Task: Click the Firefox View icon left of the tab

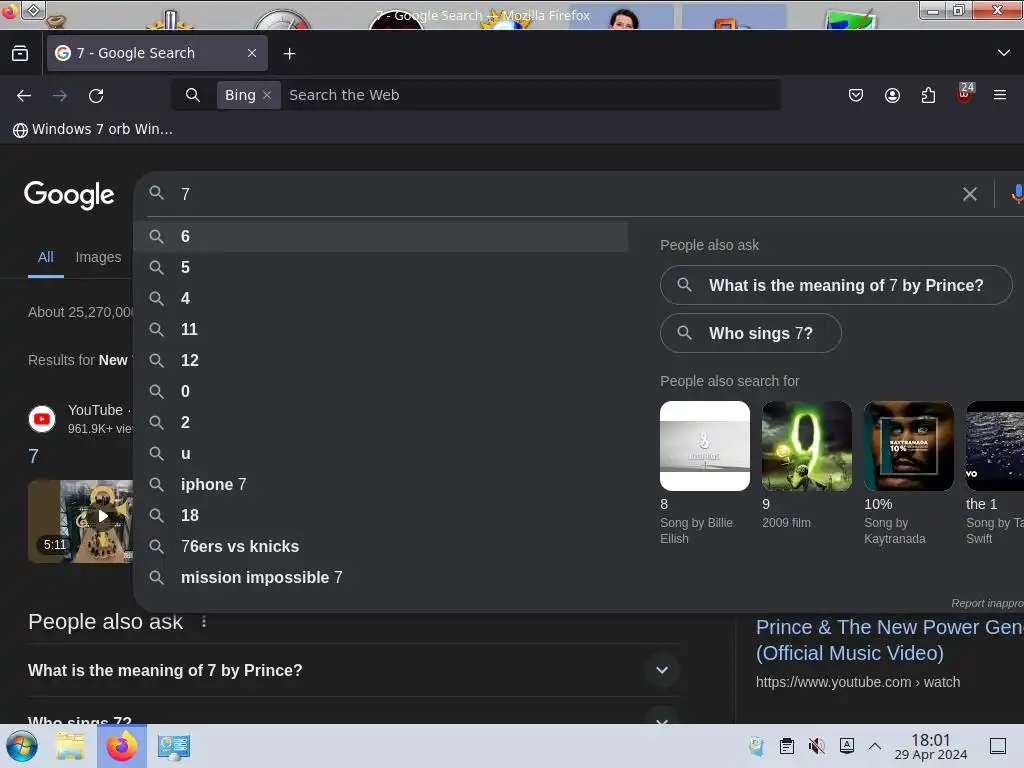Action: point(20,54)
